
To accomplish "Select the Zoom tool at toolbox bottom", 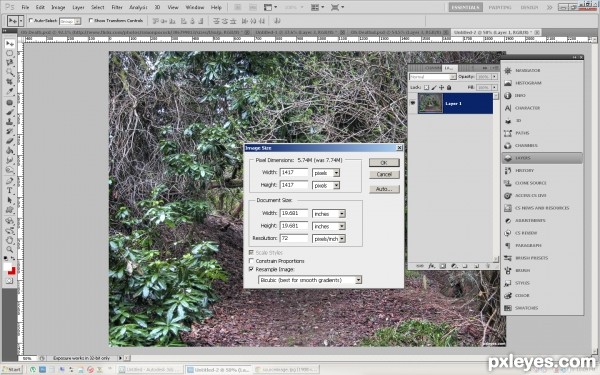I will point(10,249).
